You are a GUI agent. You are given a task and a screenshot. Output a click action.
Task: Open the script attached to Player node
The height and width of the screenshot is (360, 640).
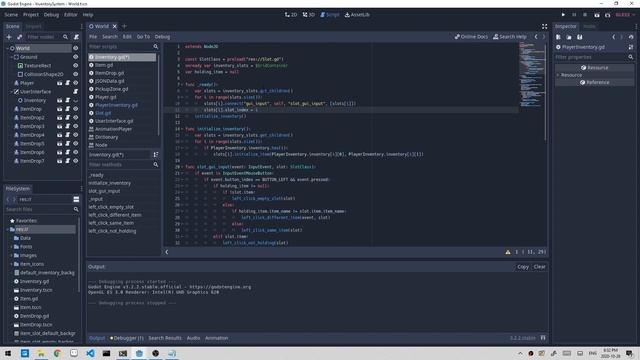click(x=68, y=83)
